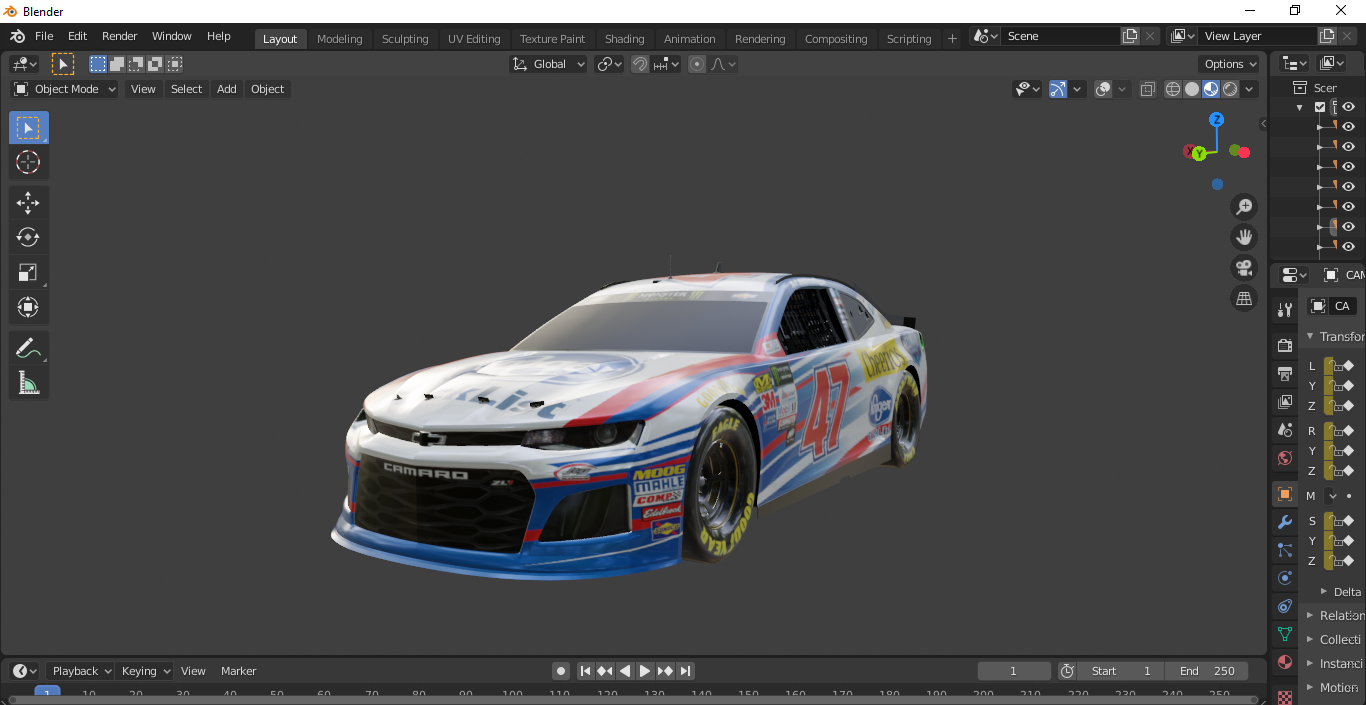1366x705 pixels.
Task: Open the View Layer properties tab
Action: pos(1285,402)
